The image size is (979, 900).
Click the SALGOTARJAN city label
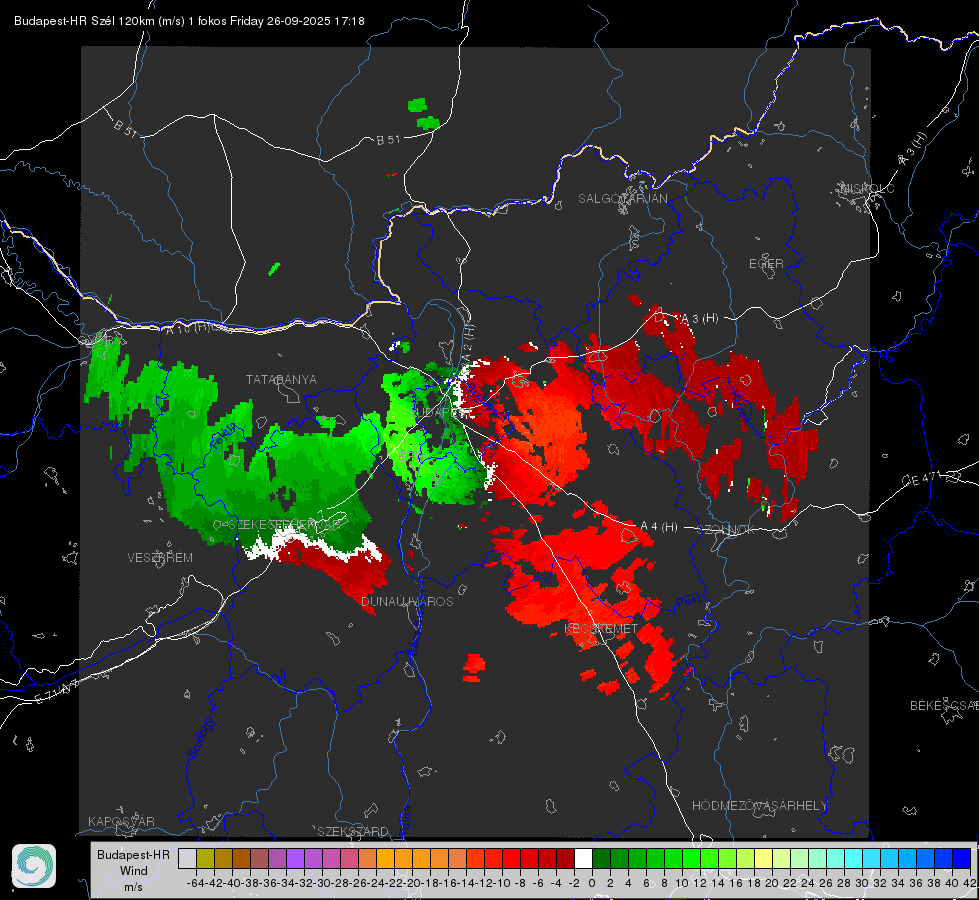pyautogui.click(x=622, y=199)
